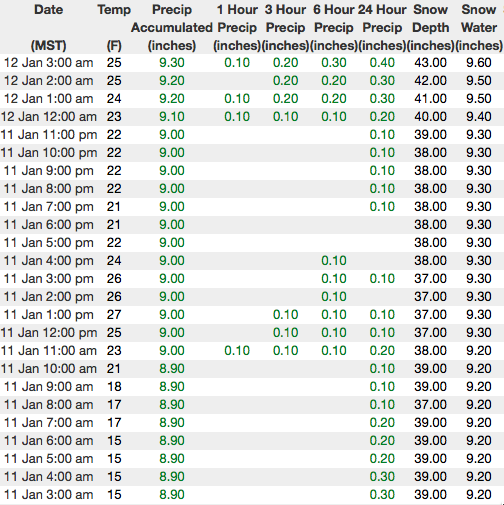504x505 pixels.
Task: Click the Temp (F) column header
Action: 114,27
